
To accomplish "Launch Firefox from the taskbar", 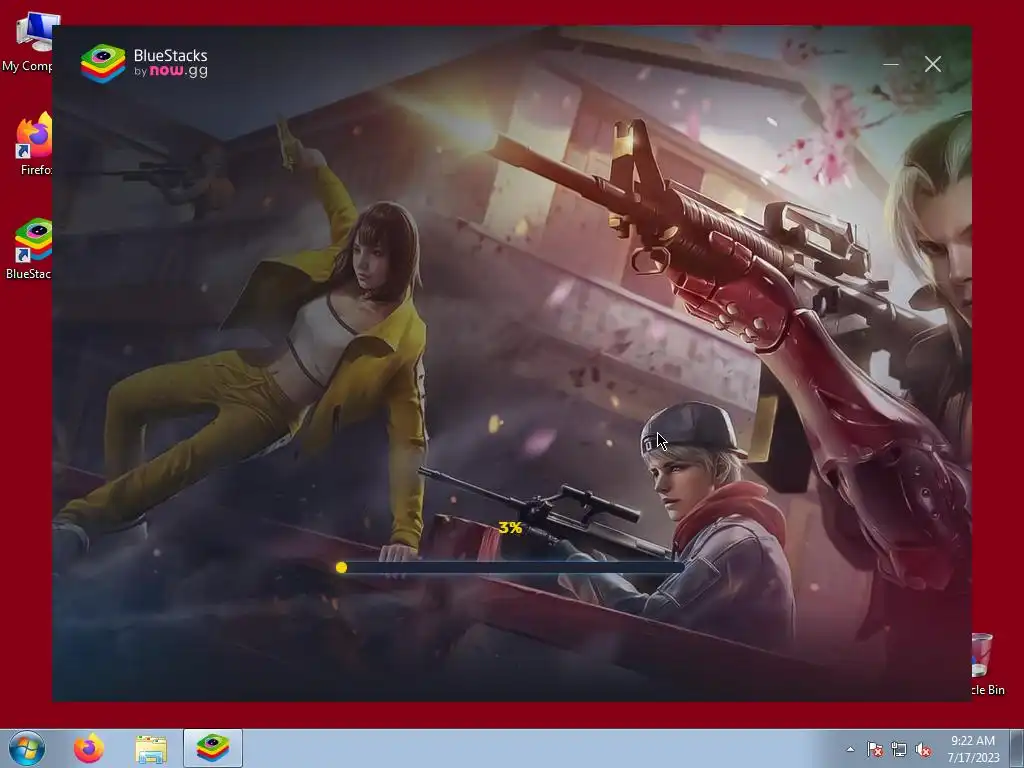I will tap(89, 748).
